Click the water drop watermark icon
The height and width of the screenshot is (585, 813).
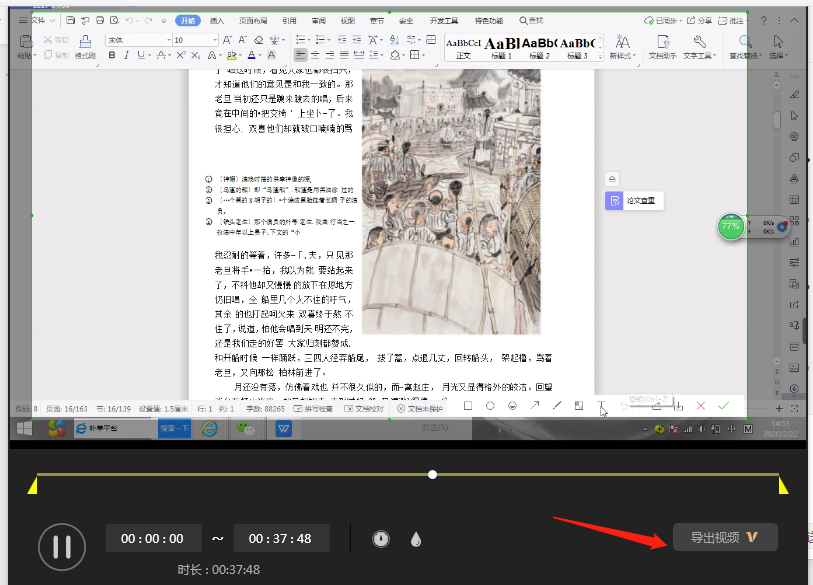pyautogui.click(x=416, y=539)
